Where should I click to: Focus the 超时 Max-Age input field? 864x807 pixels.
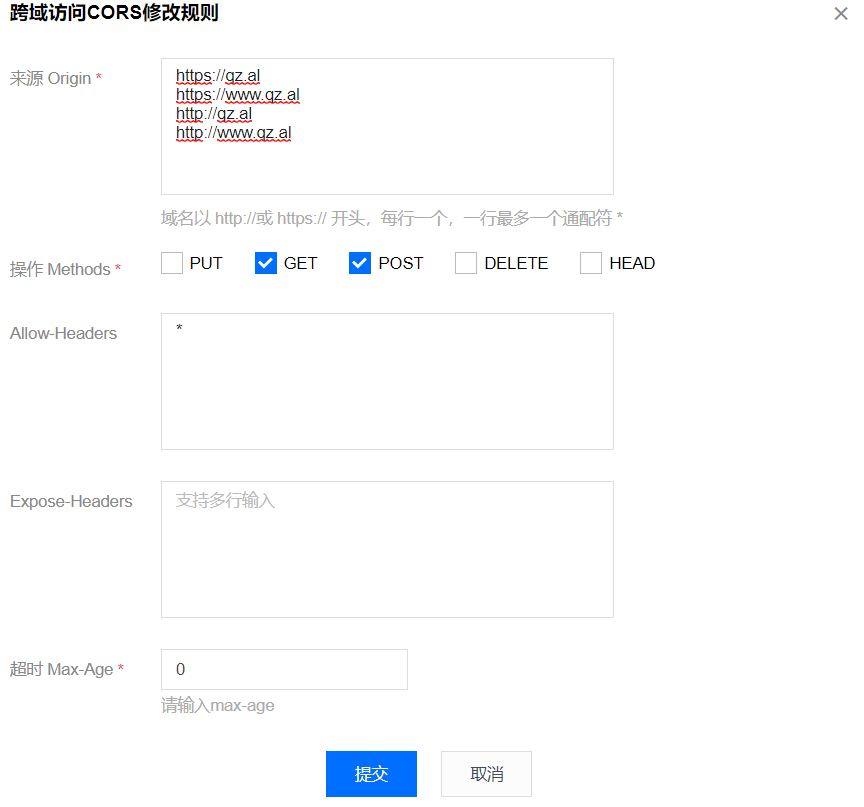284,669
